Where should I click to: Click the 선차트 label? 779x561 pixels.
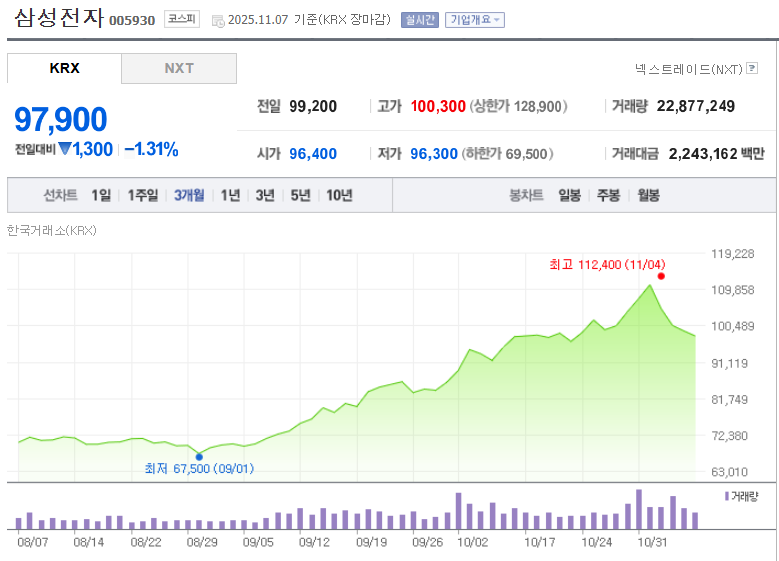point(60,195)
